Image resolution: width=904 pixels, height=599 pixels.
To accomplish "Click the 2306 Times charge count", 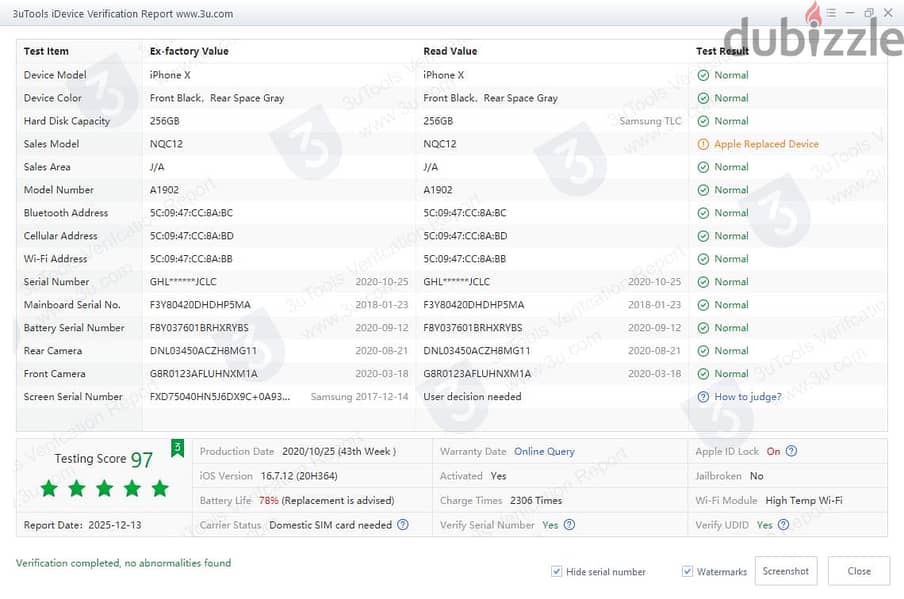I will pos(536,500).
